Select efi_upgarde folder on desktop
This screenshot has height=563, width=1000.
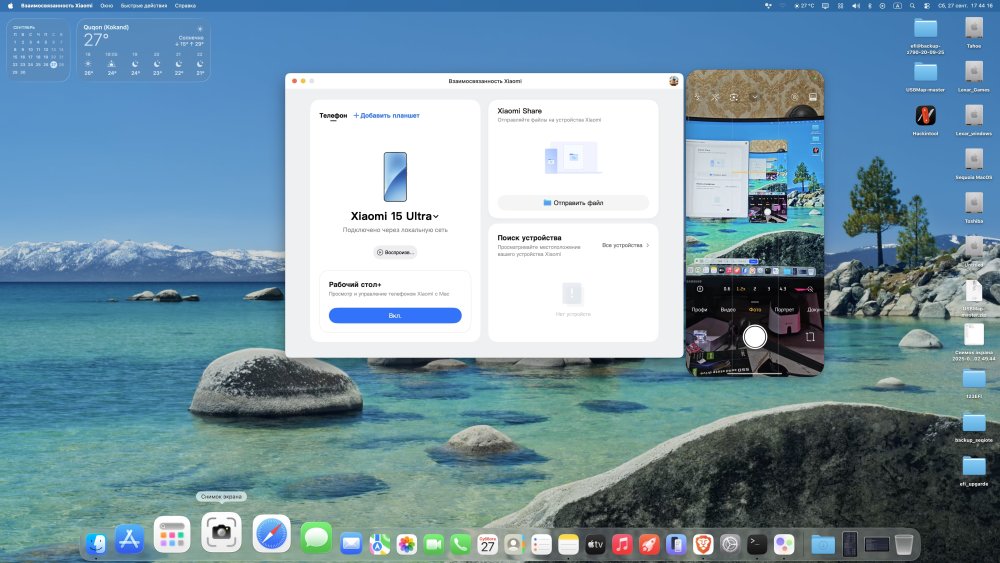click(x=974, y=470)
